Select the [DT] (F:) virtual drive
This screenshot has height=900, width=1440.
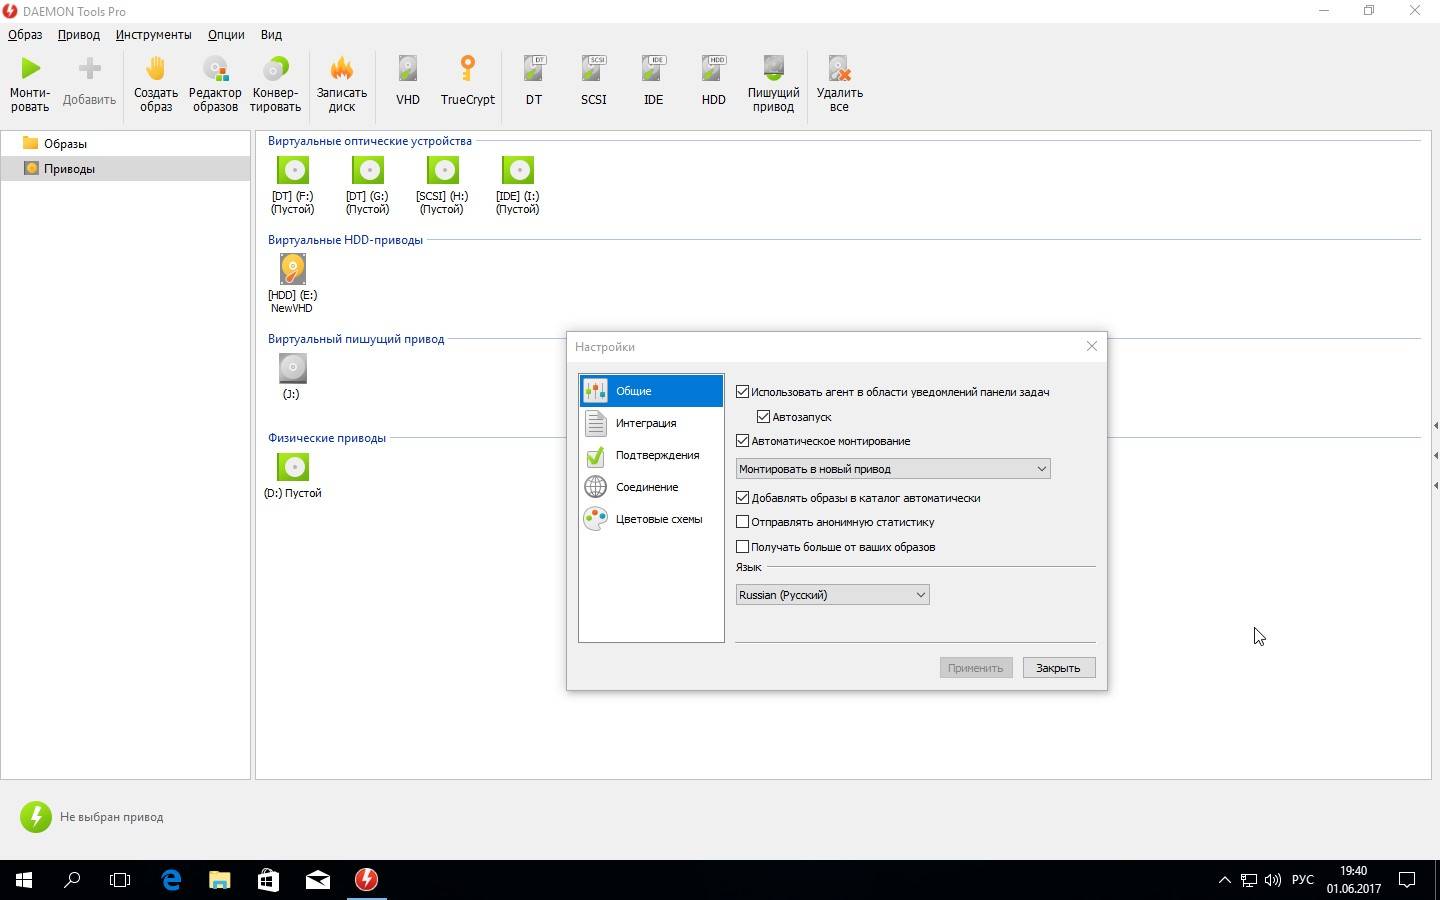tap(292, 185)
